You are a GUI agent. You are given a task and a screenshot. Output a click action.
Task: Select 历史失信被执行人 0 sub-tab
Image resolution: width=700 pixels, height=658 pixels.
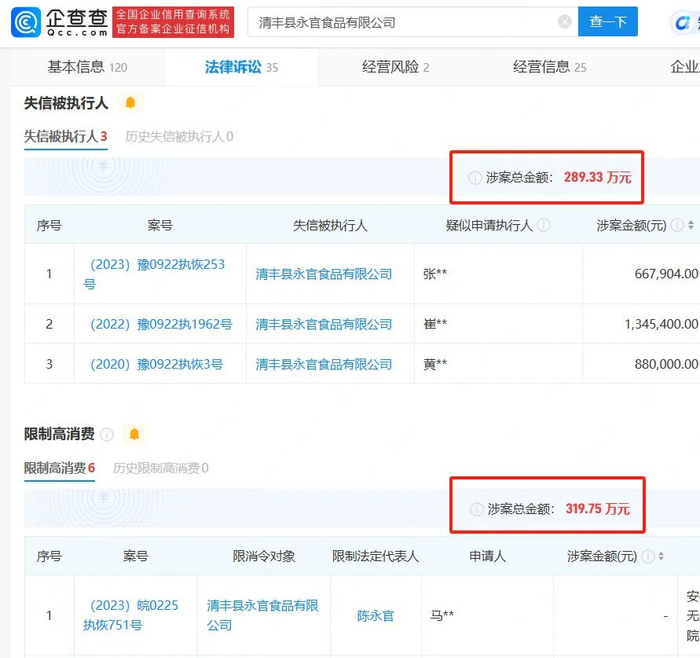tap(179, 137)
